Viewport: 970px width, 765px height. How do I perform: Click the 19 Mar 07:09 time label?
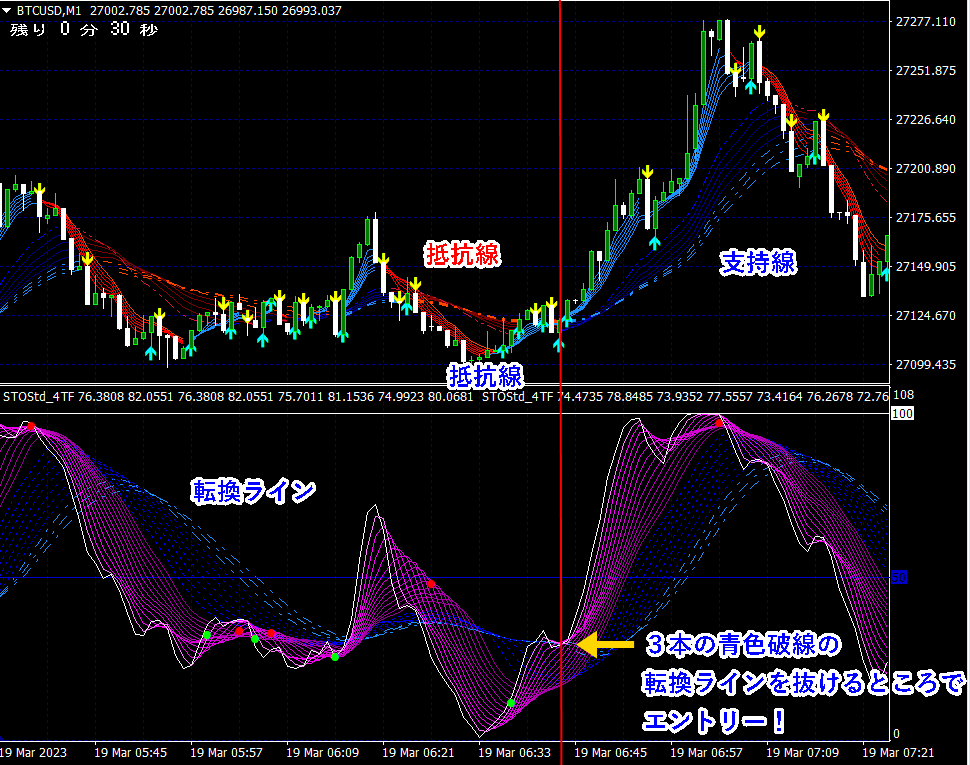pyautogui.click(x=802, y=753)
